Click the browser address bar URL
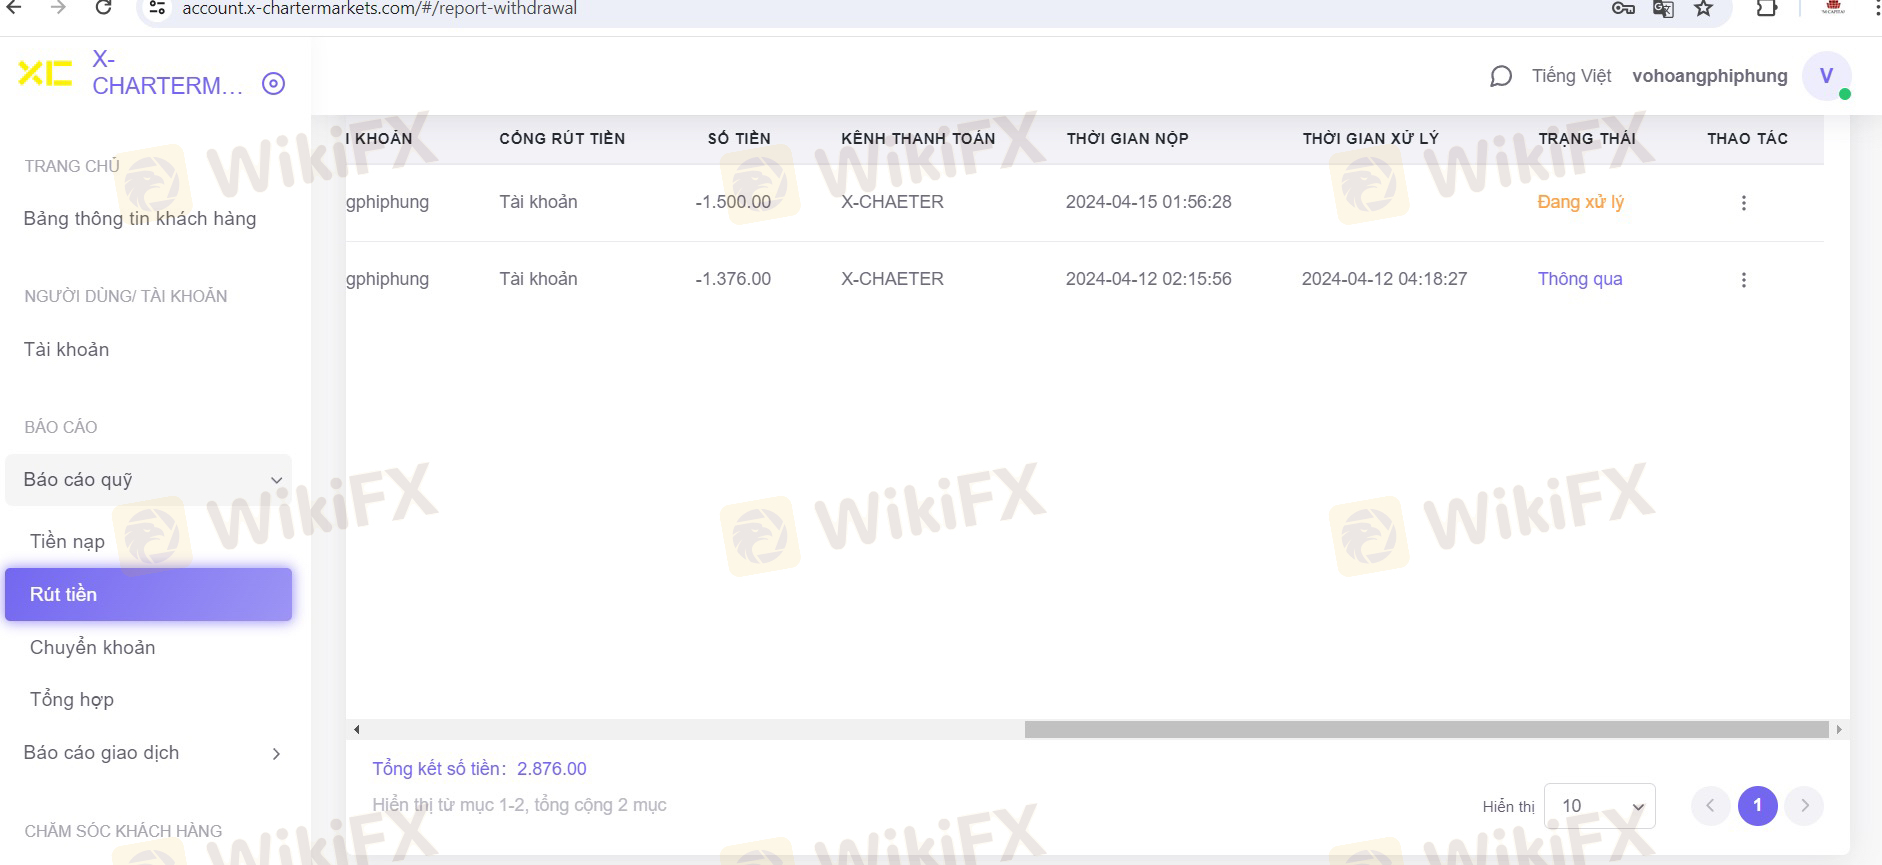 pyautogui.click(x=380, y=9)
